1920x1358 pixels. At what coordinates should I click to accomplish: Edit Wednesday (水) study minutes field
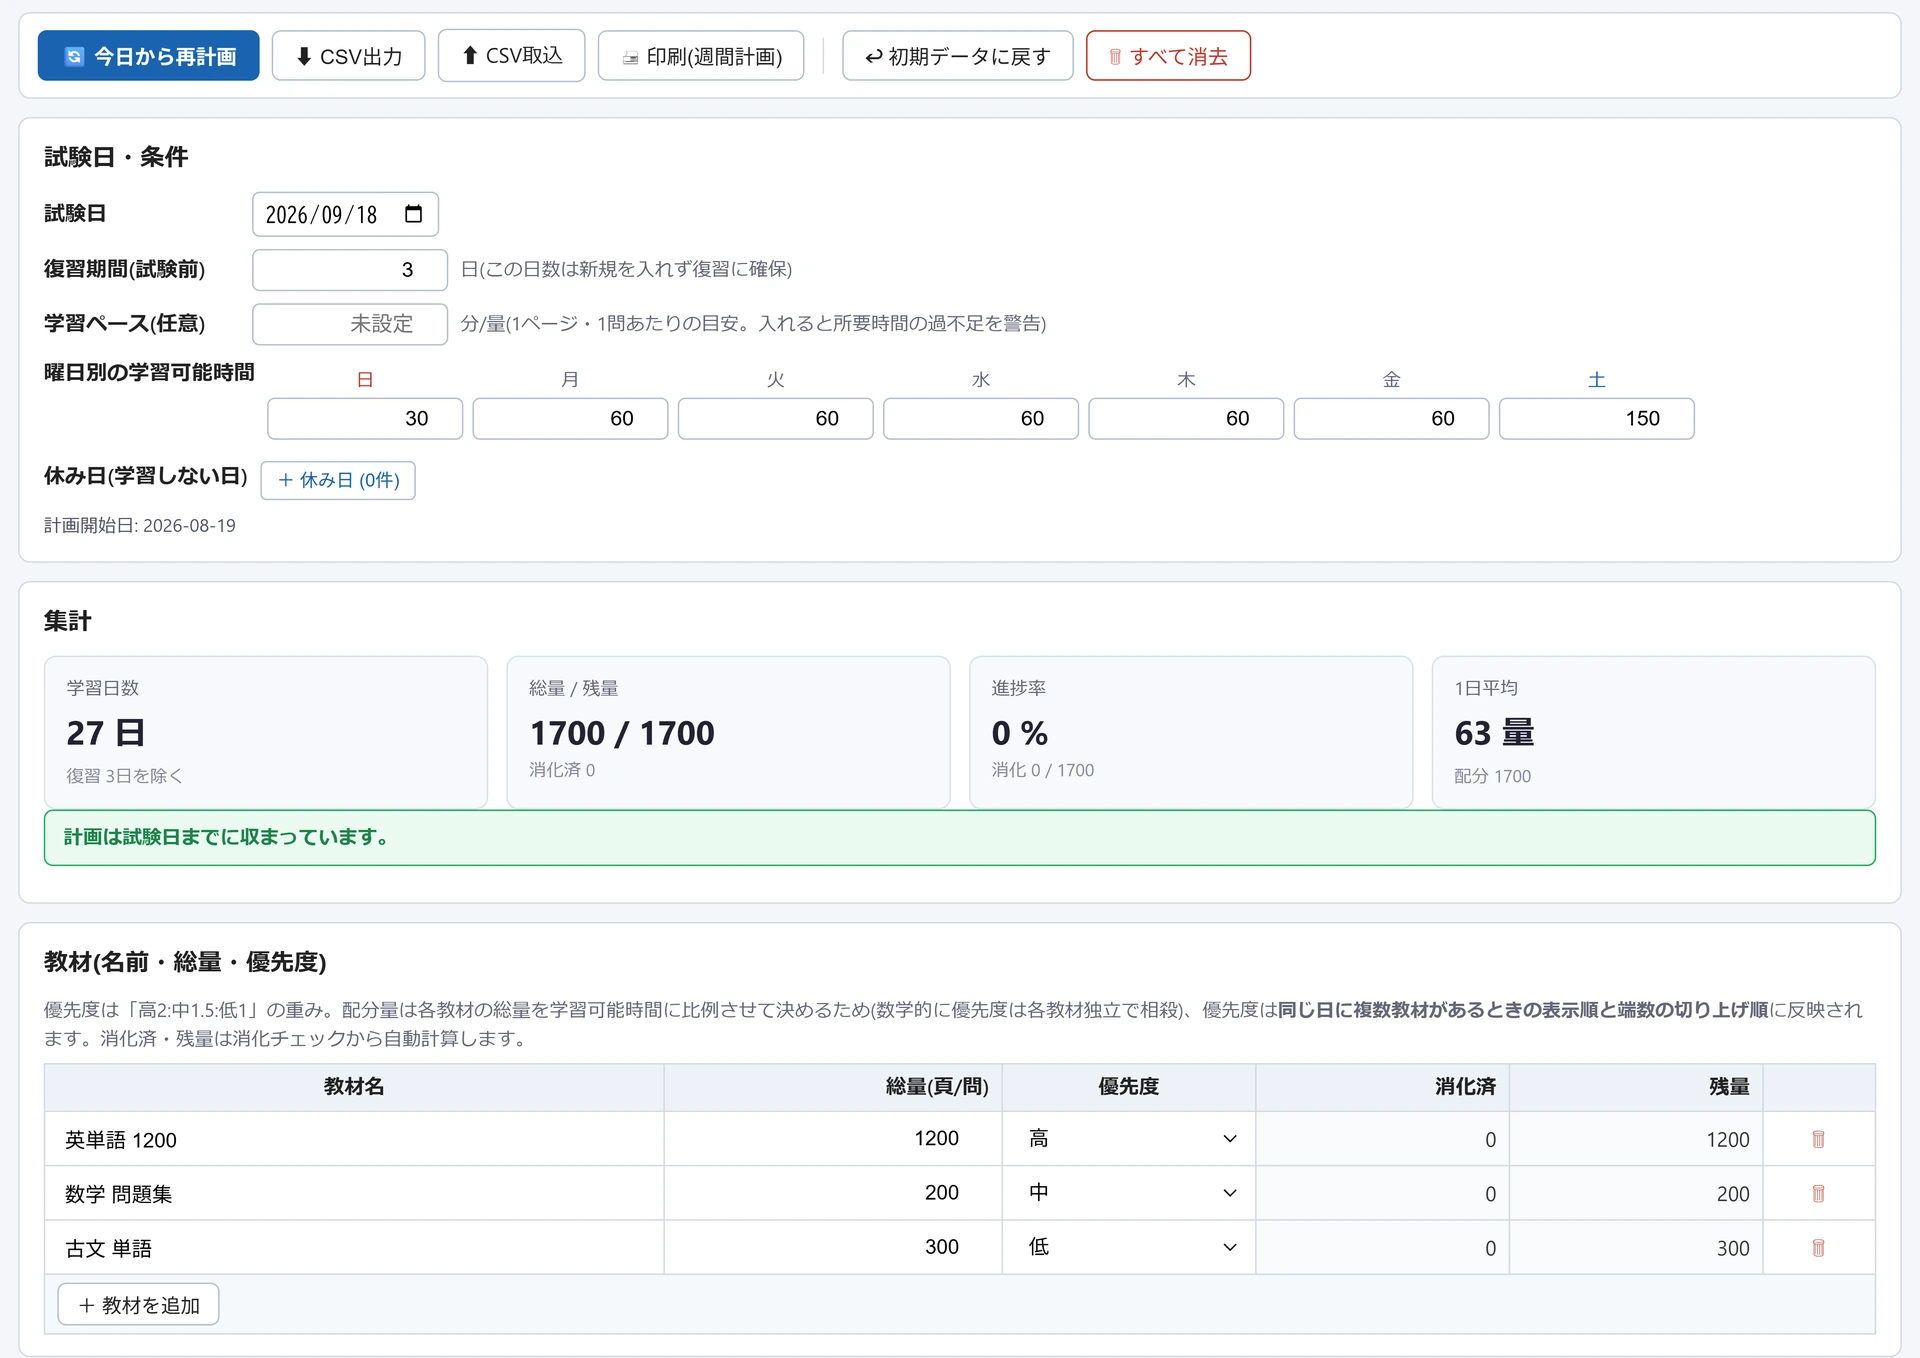click(981, 418)
